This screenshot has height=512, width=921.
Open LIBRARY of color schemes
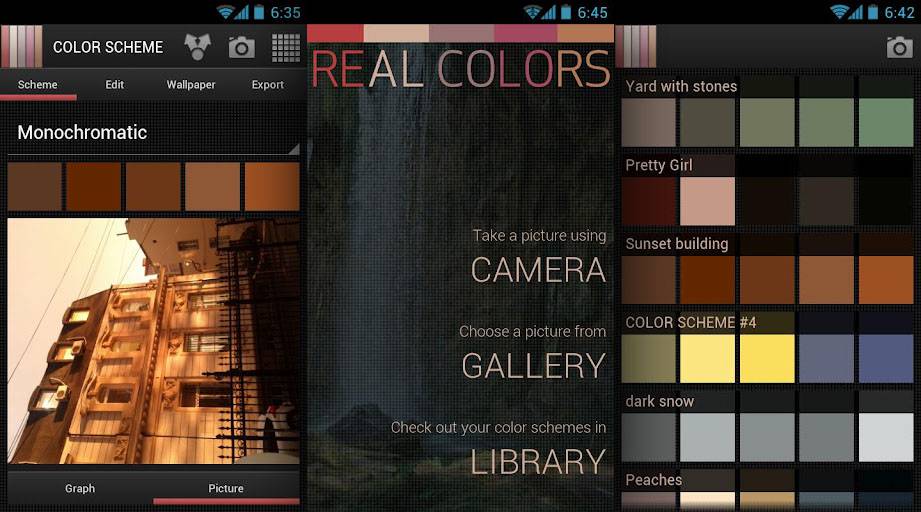pos(539,462)
